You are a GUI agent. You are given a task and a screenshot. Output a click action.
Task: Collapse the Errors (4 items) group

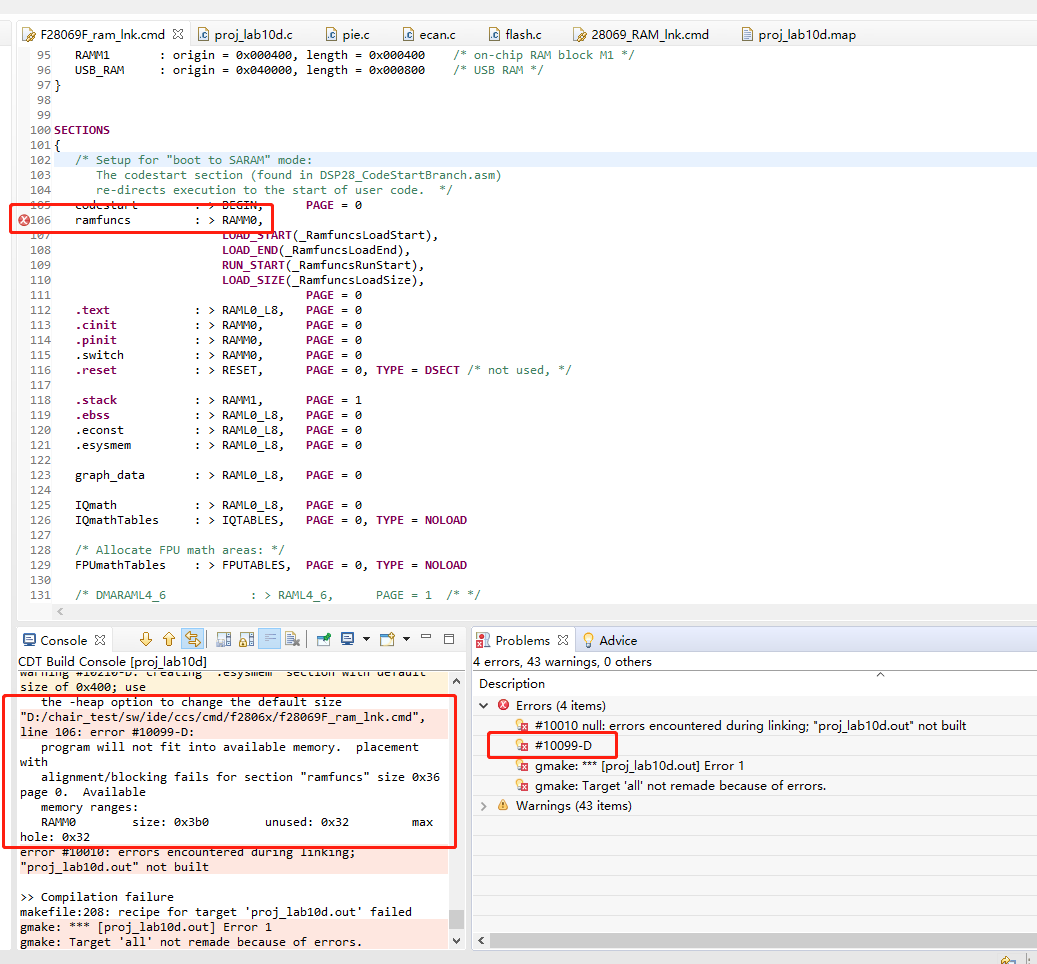click(485, 706)
